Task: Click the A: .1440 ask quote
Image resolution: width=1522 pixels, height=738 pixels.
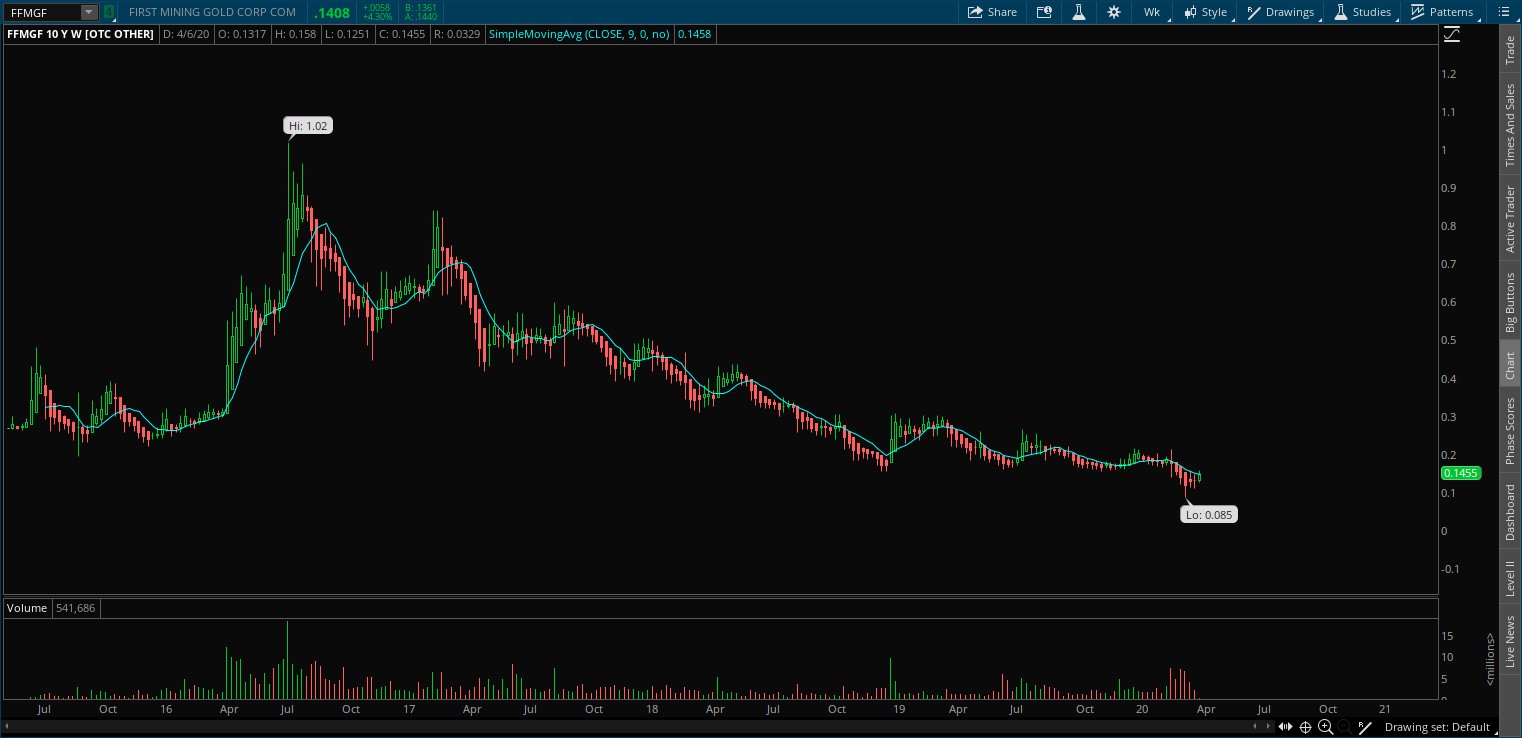Action: [421, 17]
